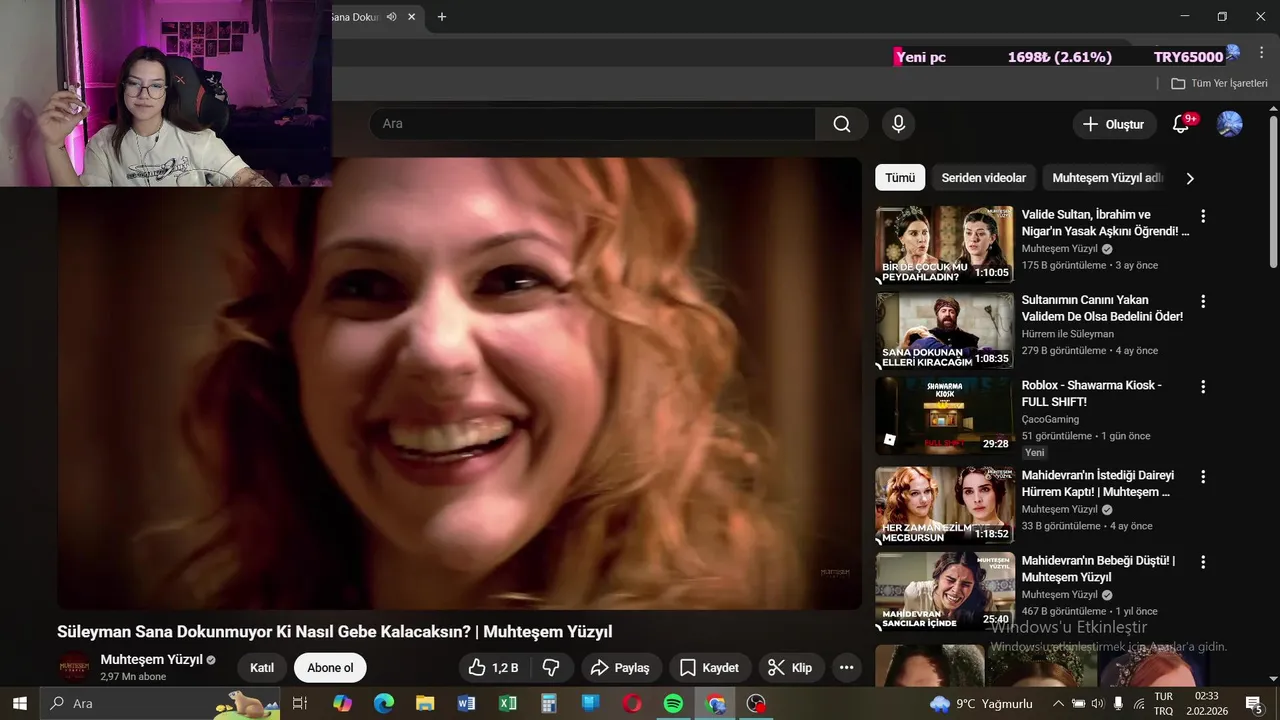Open Tüm Yer İşaretleri bookmarks folder
This screenshot has height=720, width=1280.
[x=1220, y=84]
